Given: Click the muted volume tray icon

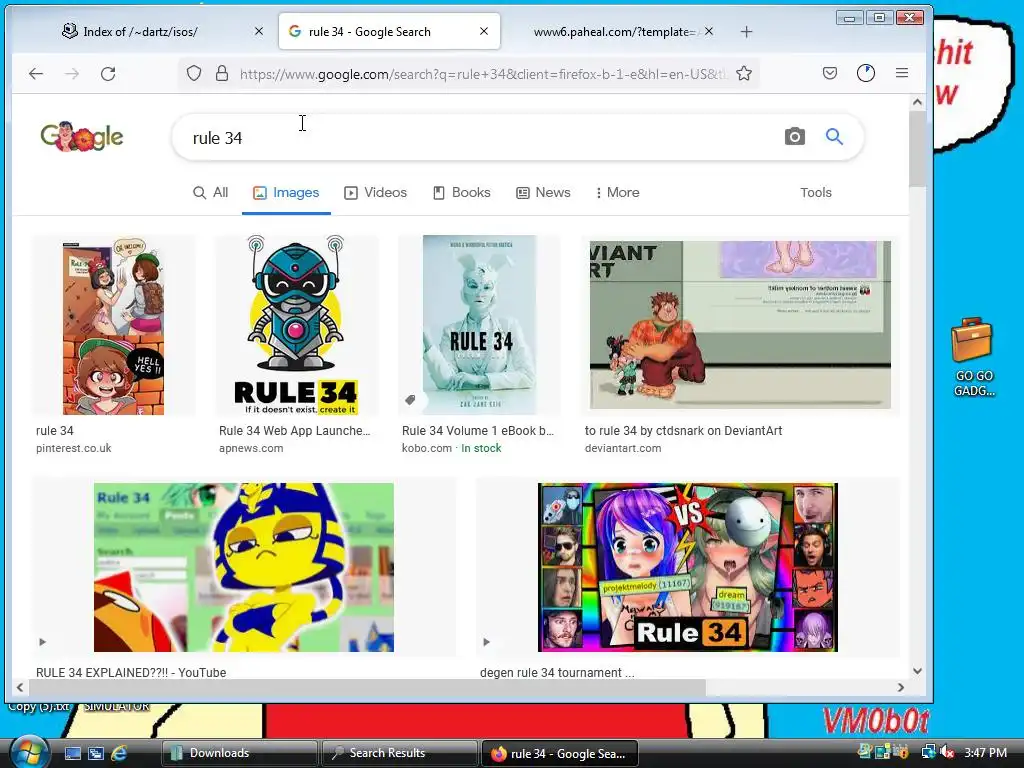Looking at the screenshot, I should (x=947, y=752).
